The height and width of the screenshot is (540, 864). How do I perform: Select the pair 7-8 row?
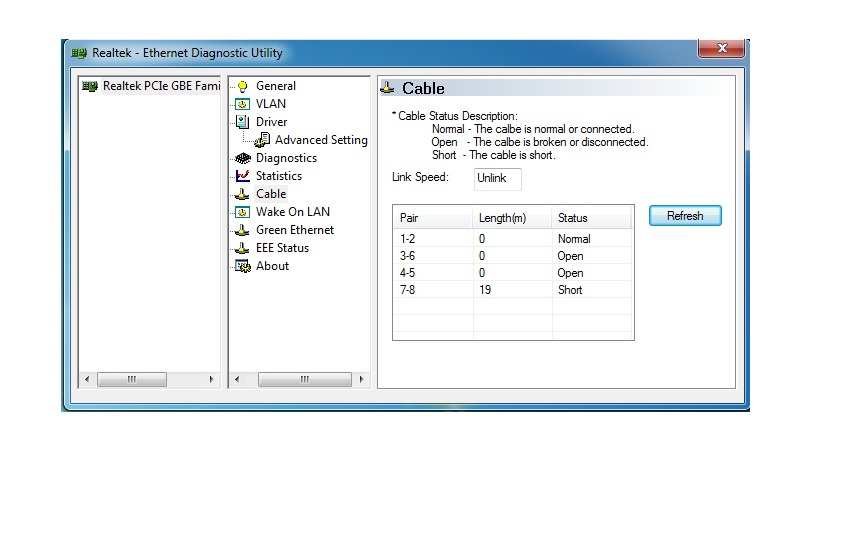(x=512, y=290)
